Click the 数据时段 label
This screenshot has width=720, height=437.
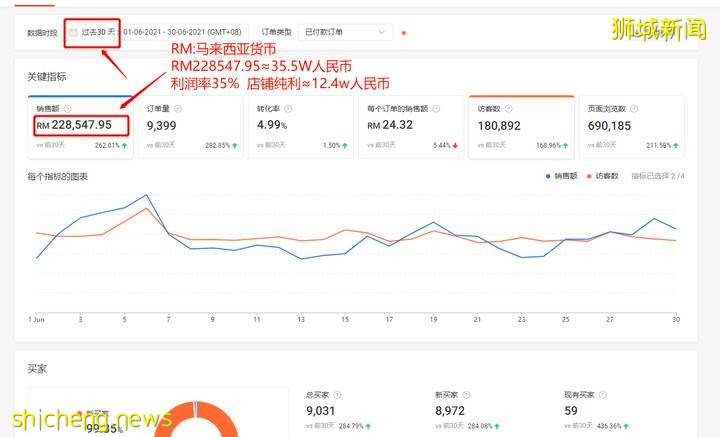[x=42, y=33]
